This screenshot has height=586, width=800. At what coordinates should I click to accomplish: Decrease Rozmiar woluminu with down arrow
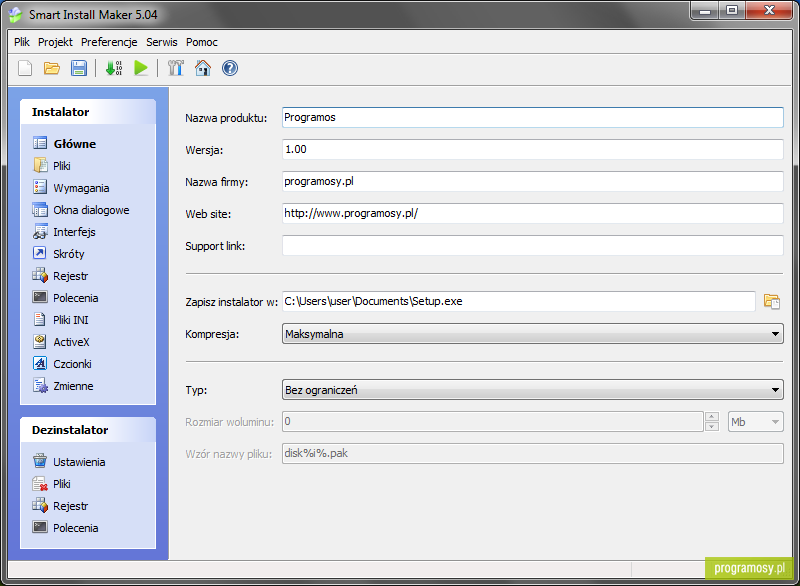712,427
